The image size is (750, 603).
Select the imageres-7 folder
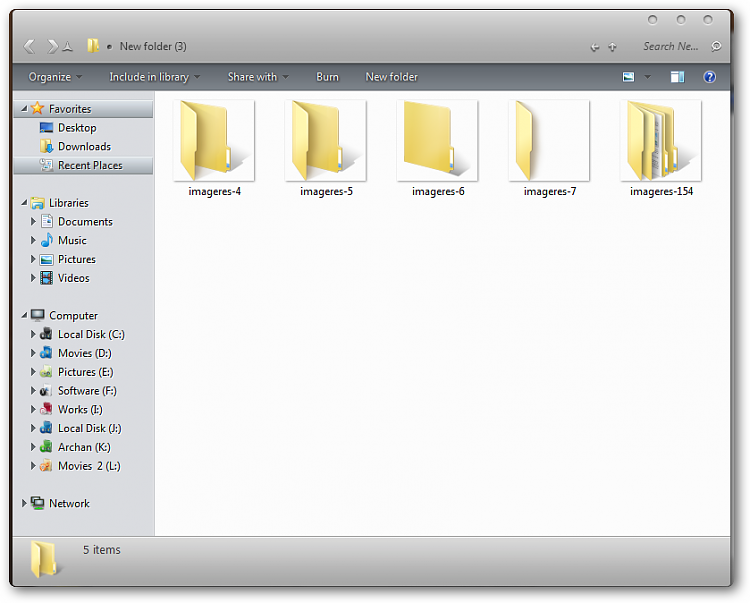[x=550, y=149]
